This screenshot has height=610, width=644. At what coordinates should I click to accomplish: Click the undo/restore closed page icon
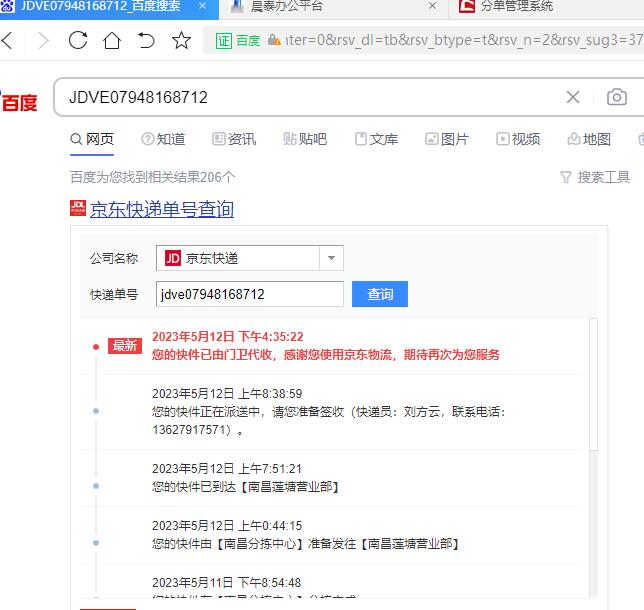pos(146,41)
